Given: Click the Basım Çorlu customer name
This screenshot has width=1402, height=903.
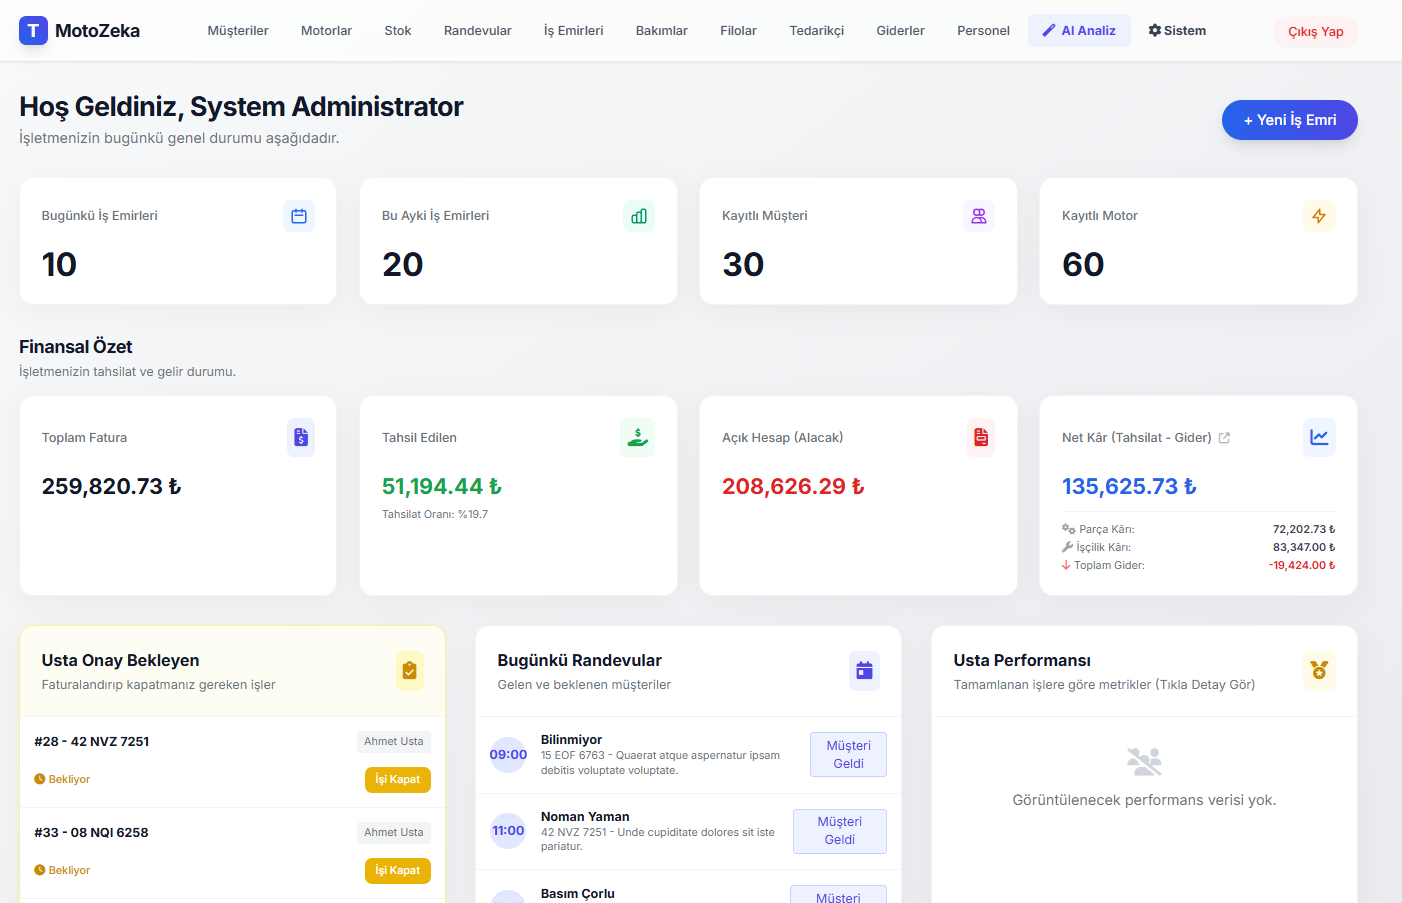Looking at the screenshot, I should pyautogui.click(x=577, y=894).
